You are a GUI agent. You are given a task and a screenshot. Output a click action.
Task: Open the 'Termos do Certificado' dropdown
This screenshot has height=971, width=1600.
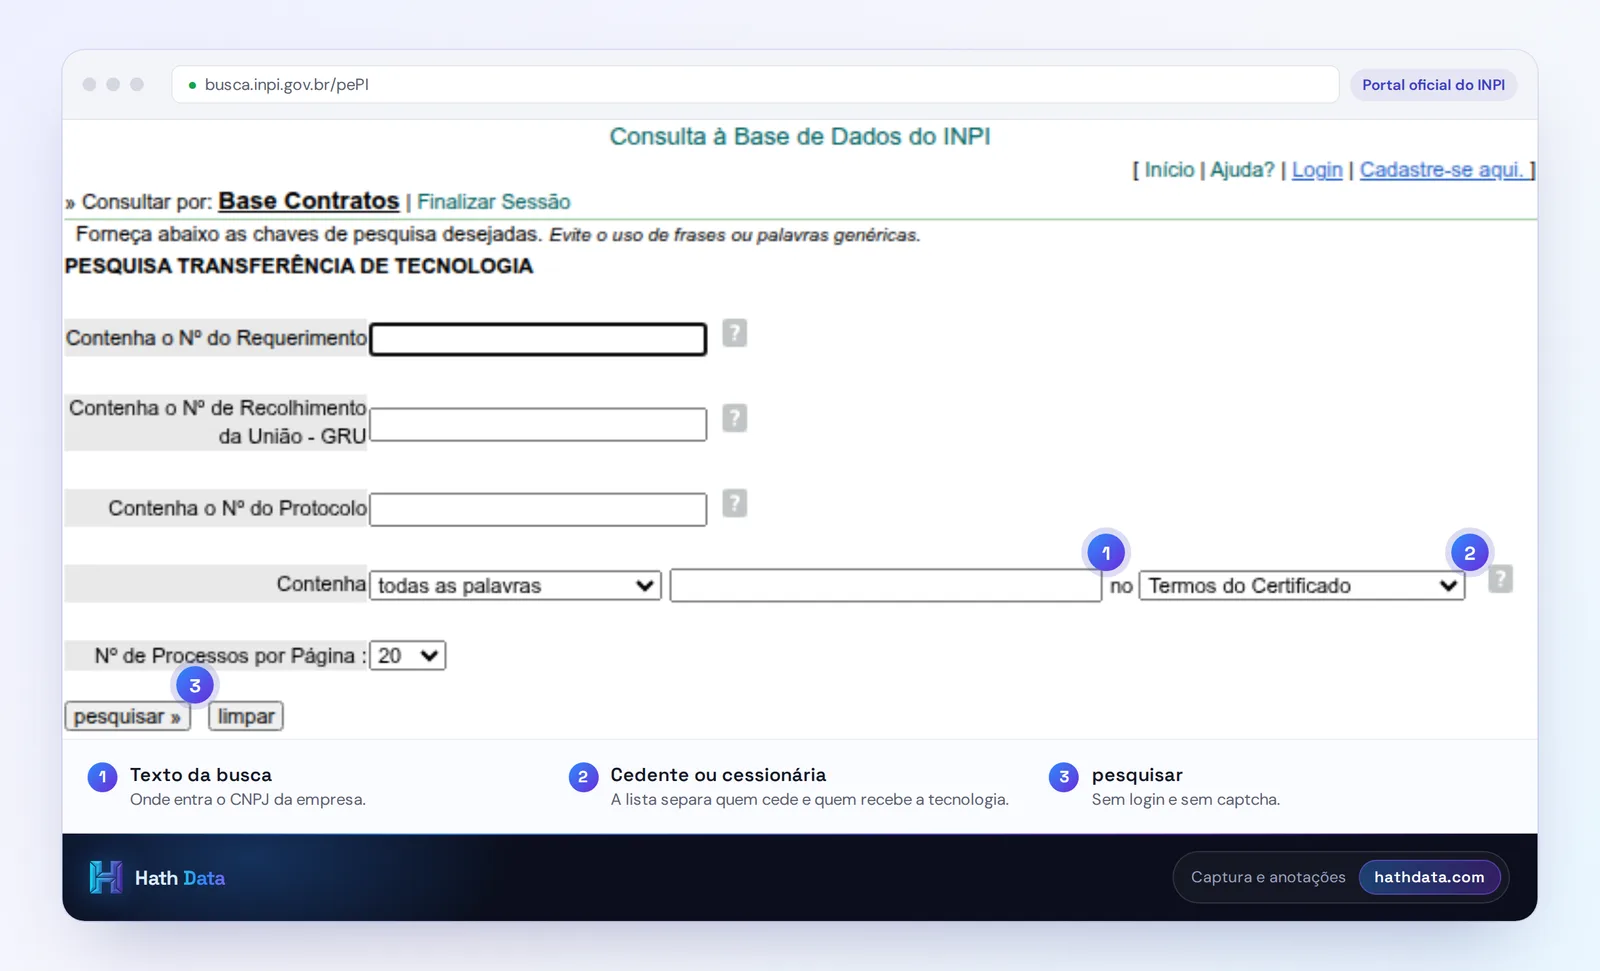tap(1302, 586)
